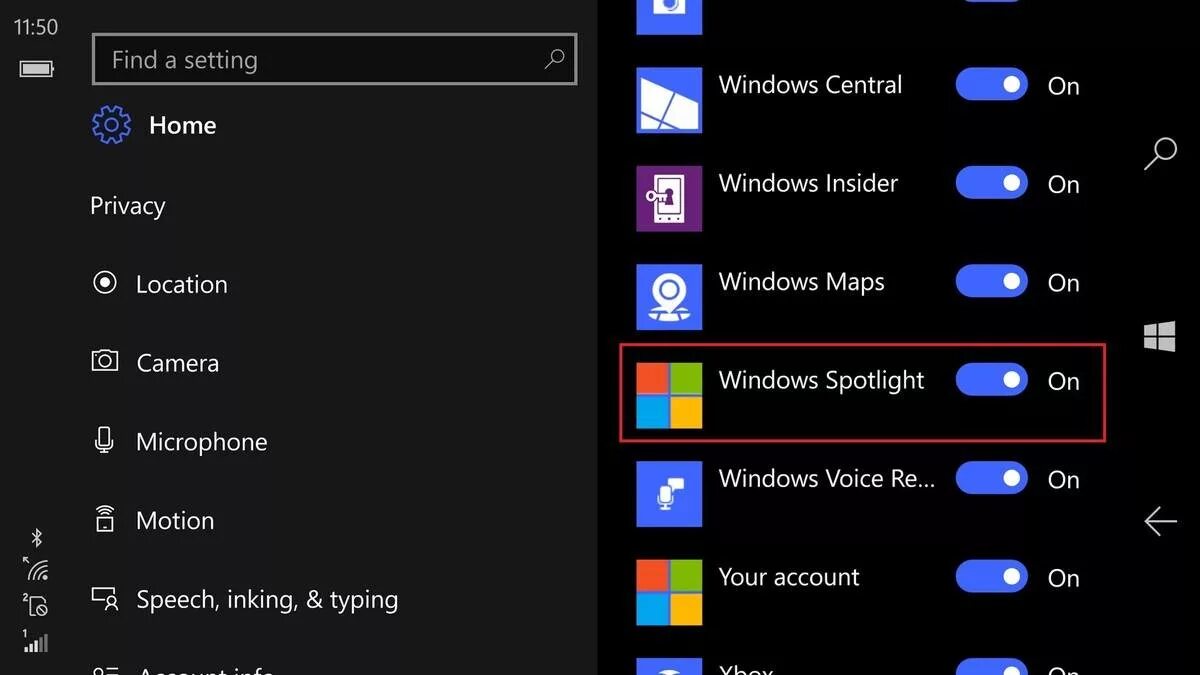Turn off the Windows Central toggle
Image resolution: width=1200 pixels, height=675 pixels.
pyautogui.click(x=992, y=85)
